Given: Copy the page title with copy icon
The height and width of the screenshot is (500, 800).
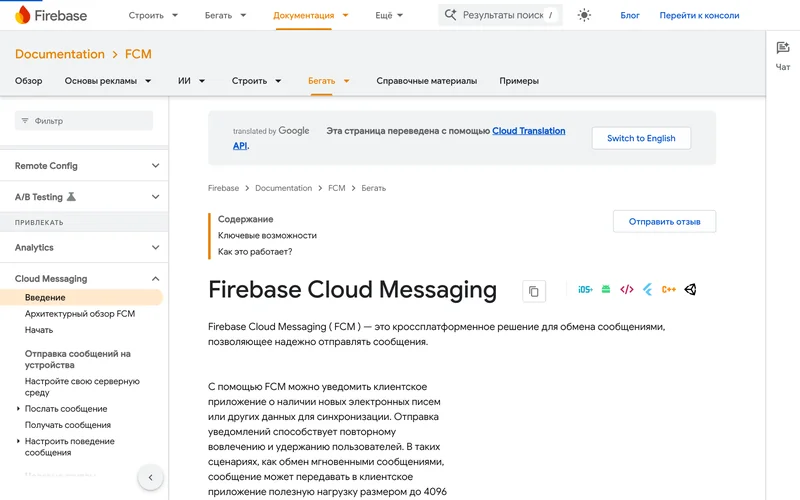Looking at the screenshot, I should pos(534,291).
